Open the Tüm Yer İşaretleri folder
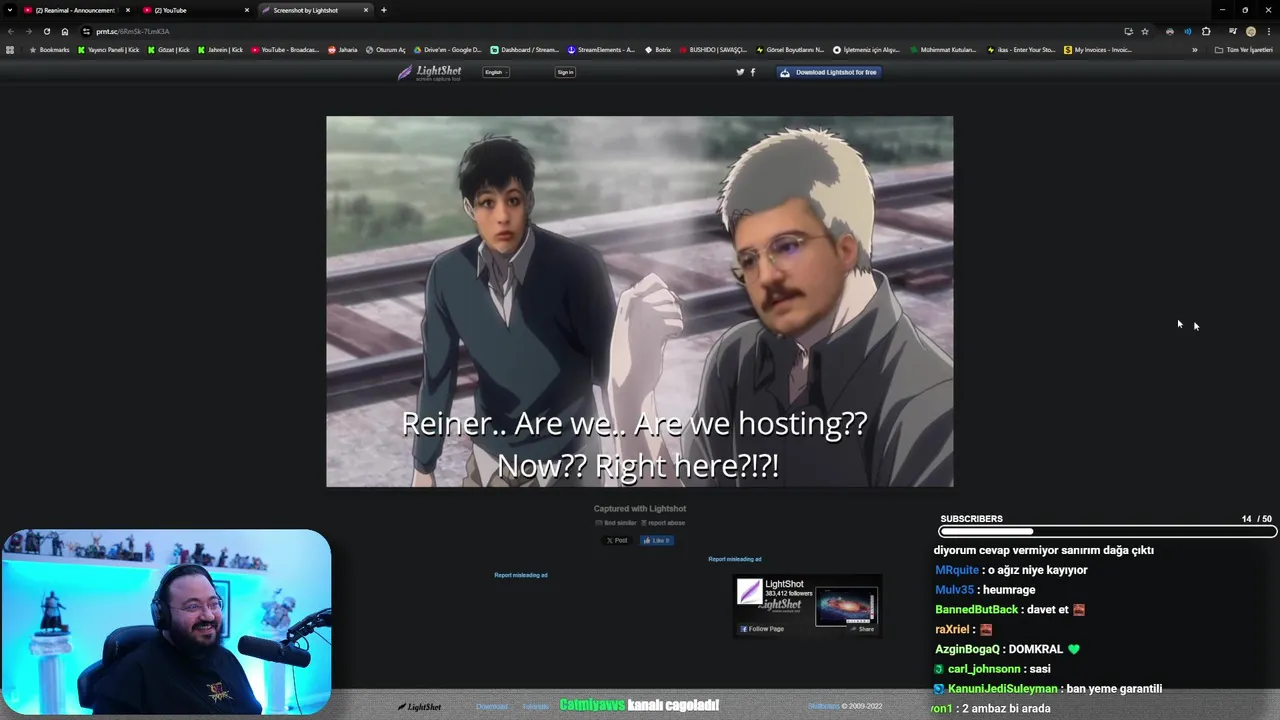Image resolution: width=1280 pixels, height=720 pixels. [x=1243, y=50]
